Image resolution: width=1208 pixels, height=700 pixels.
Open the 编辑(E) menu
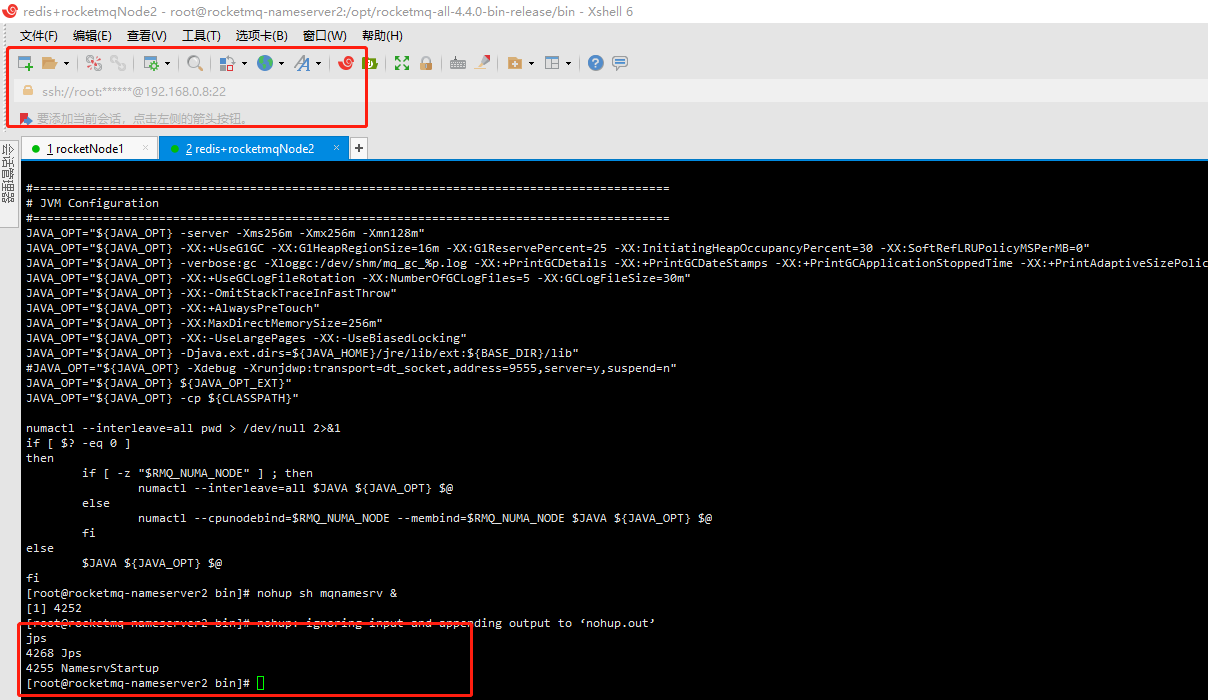pyautogui.click(x=92, y=36)
